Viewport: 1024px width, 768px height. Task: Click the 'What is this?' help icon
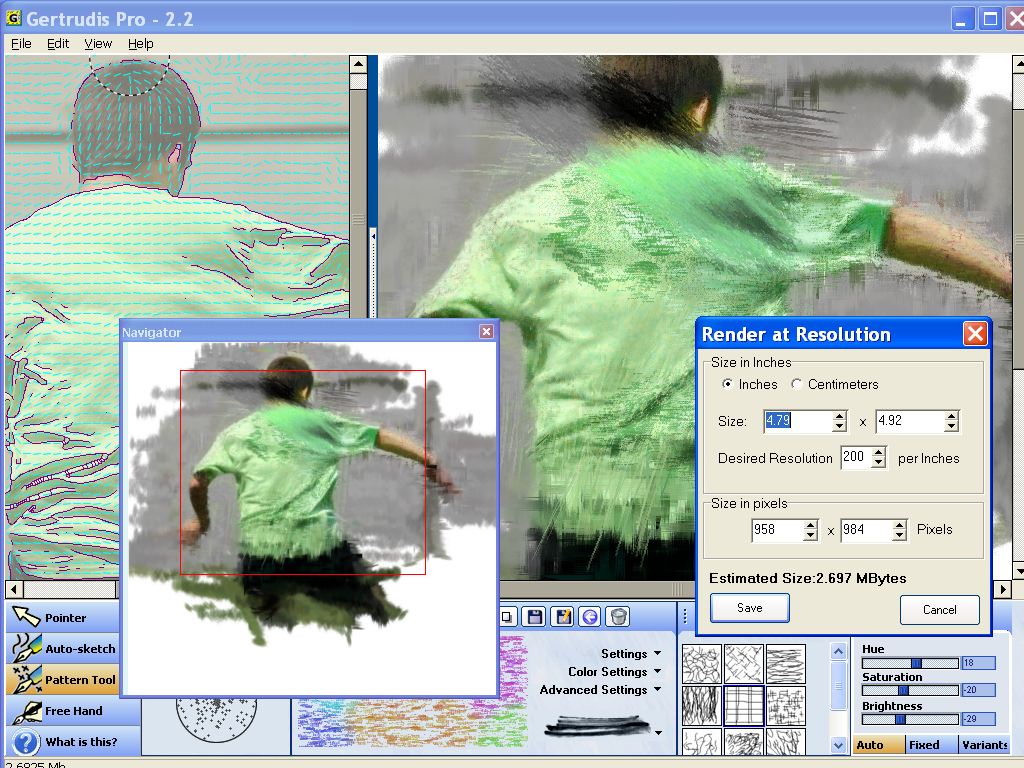pyautogui.click(x=27, y=742)
